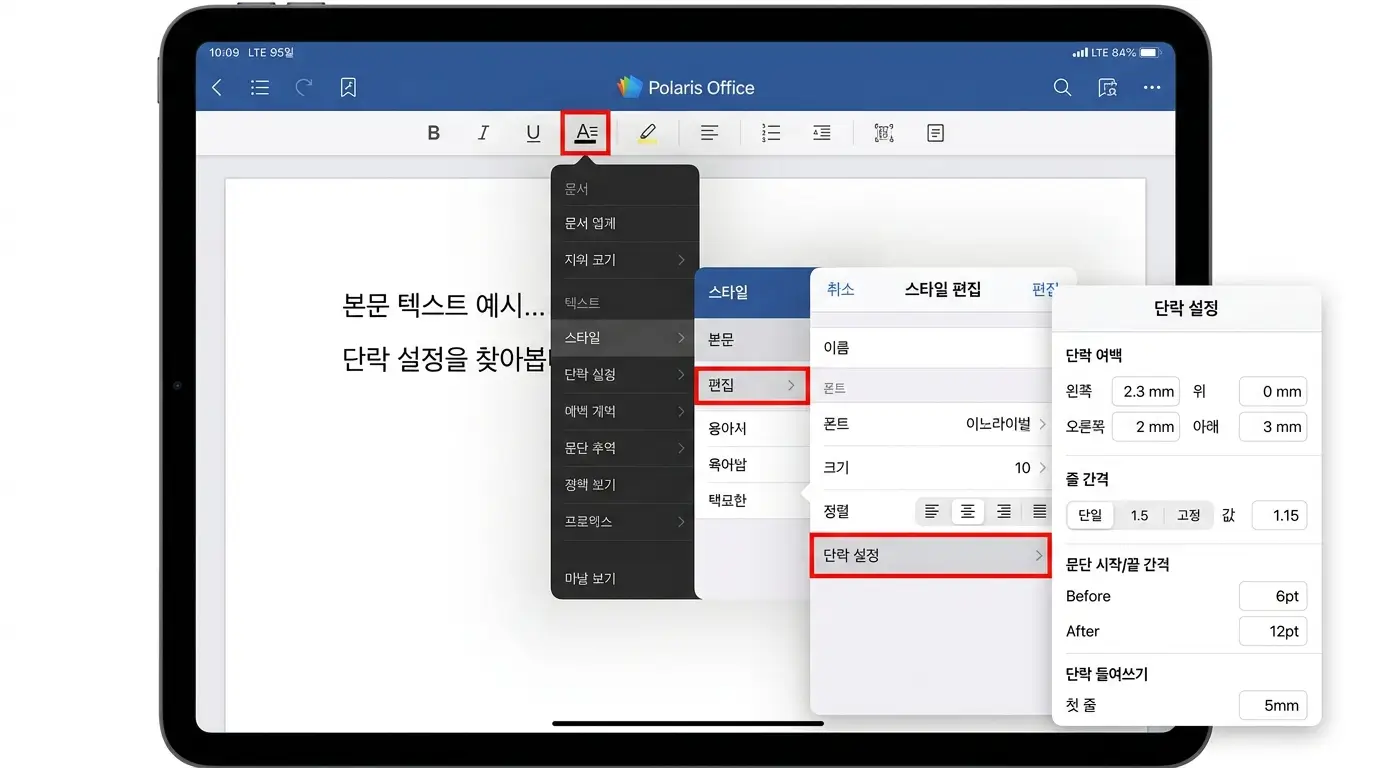Expand the 지워 코기 chevron
This screenshot has width=1376, height=768.
(681, 260)
